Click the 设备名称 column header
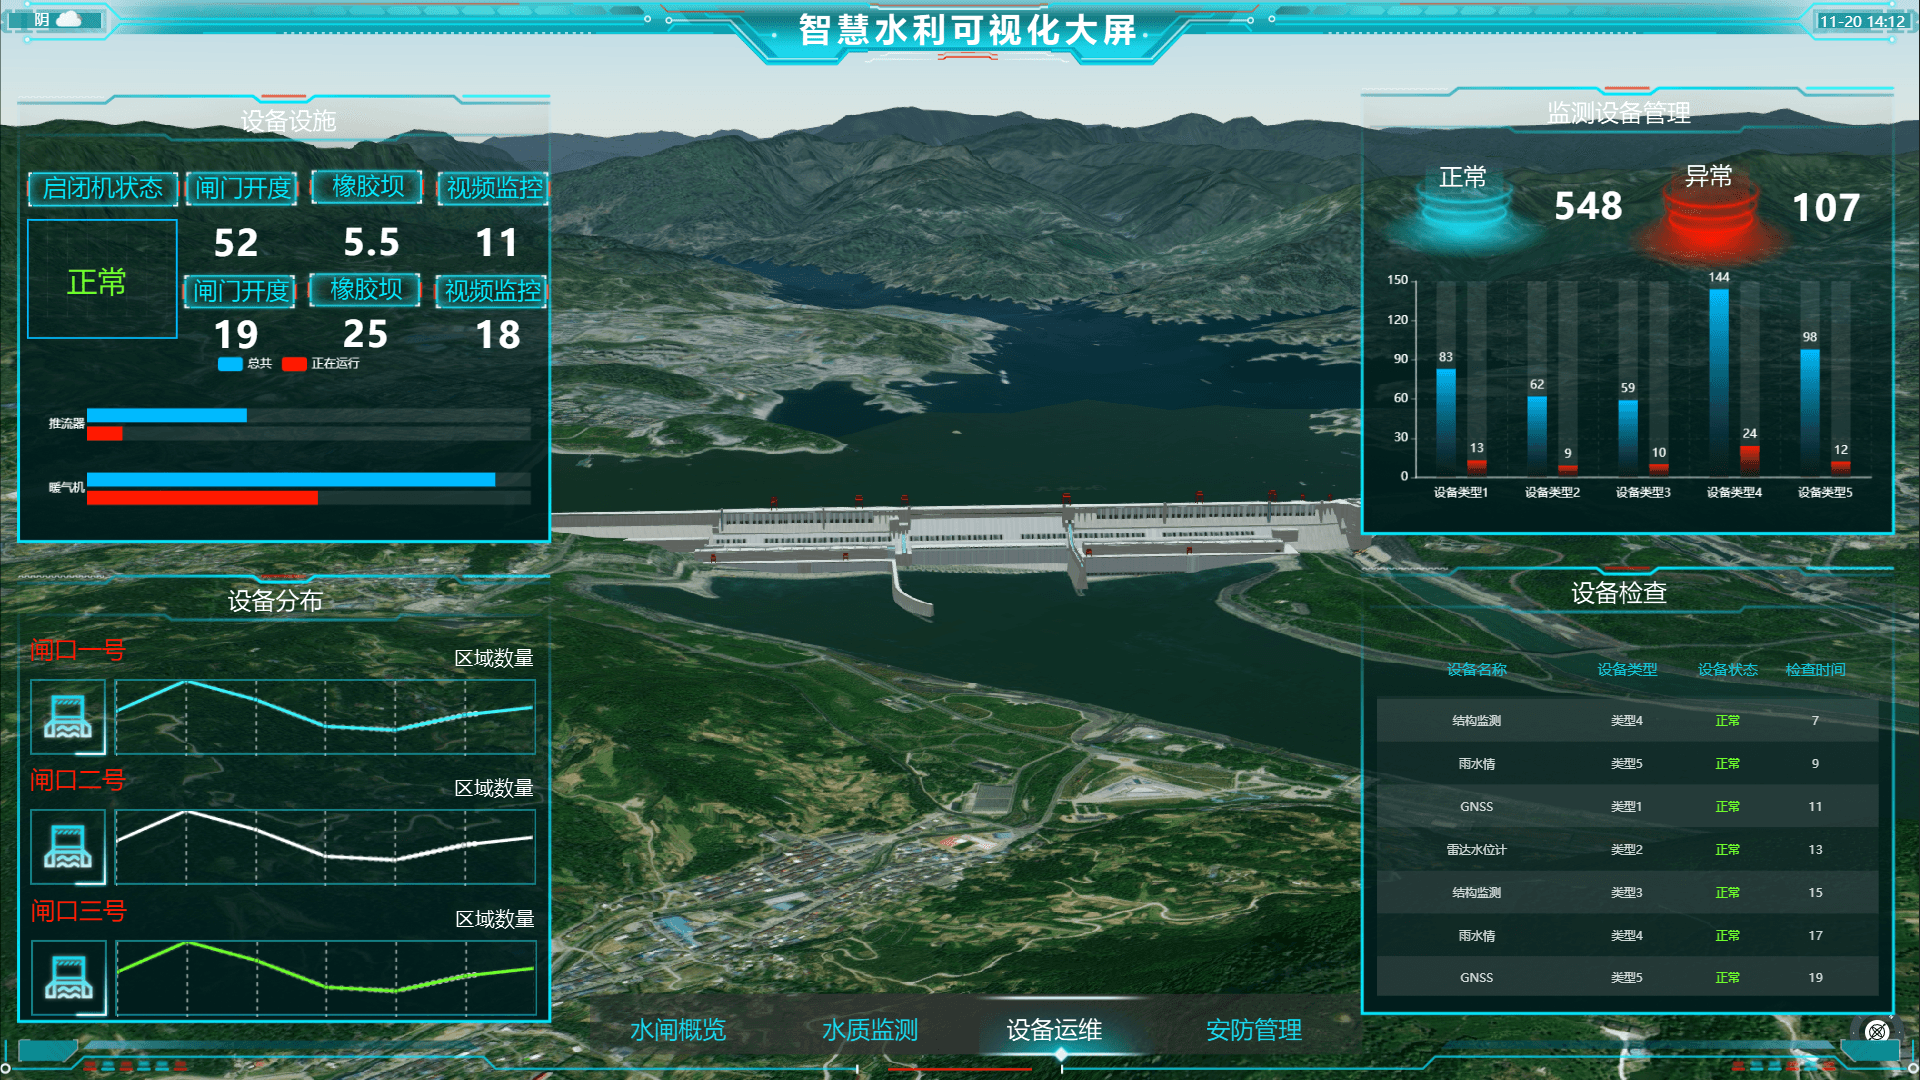 [1476, 669]
